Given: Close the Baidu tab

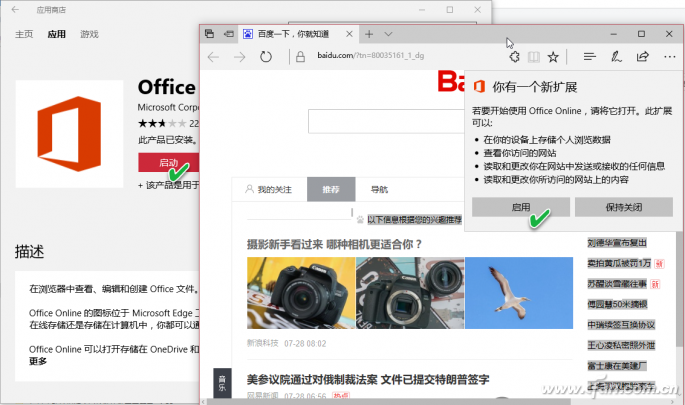Looking at the screenshot, I should point(349,34).
